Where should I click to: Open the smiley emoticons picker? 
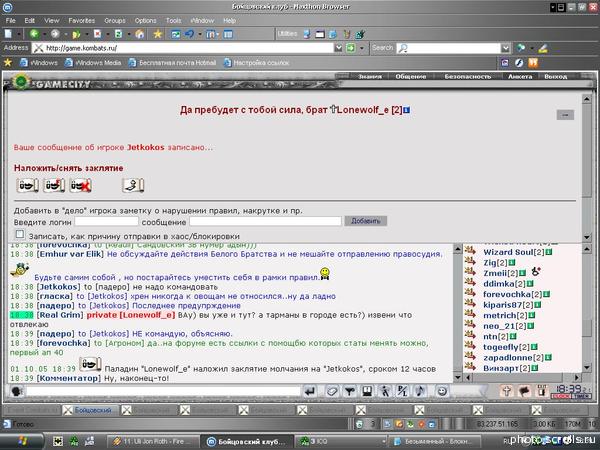[x=442, y=391]
